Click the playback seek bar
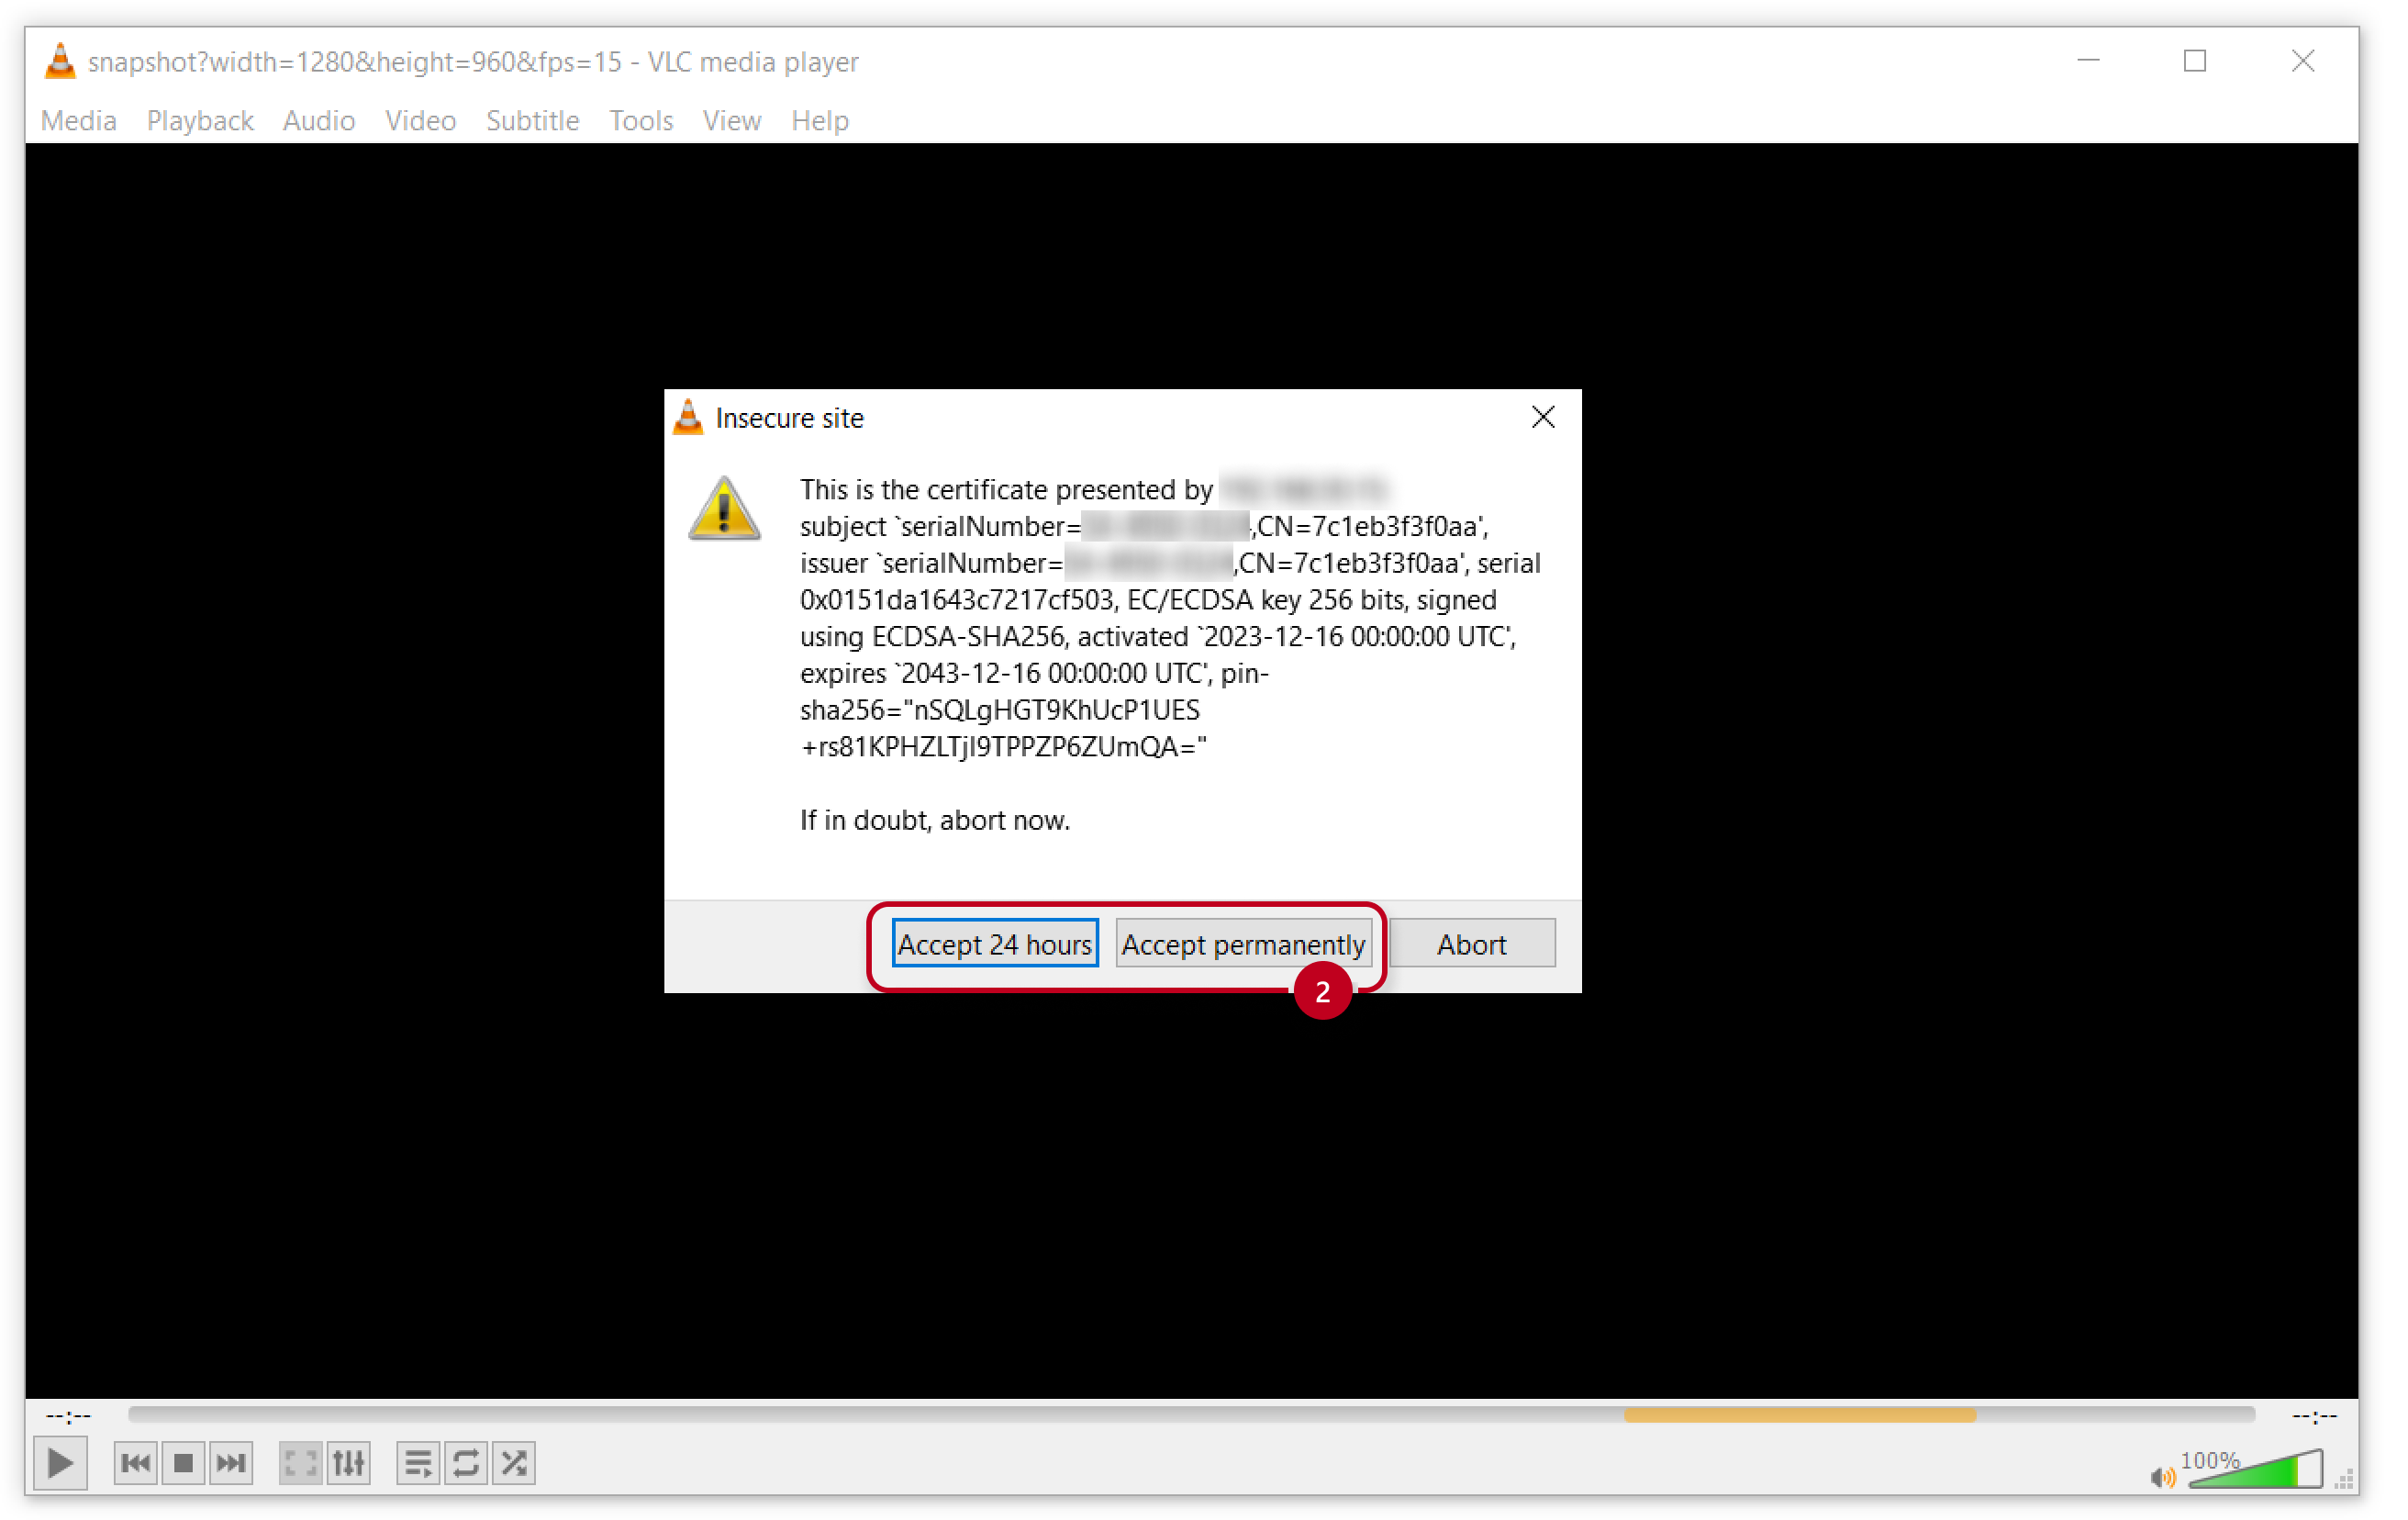The height and width of the screenshot is (1520, 2408). [x=1190, y=1414]
